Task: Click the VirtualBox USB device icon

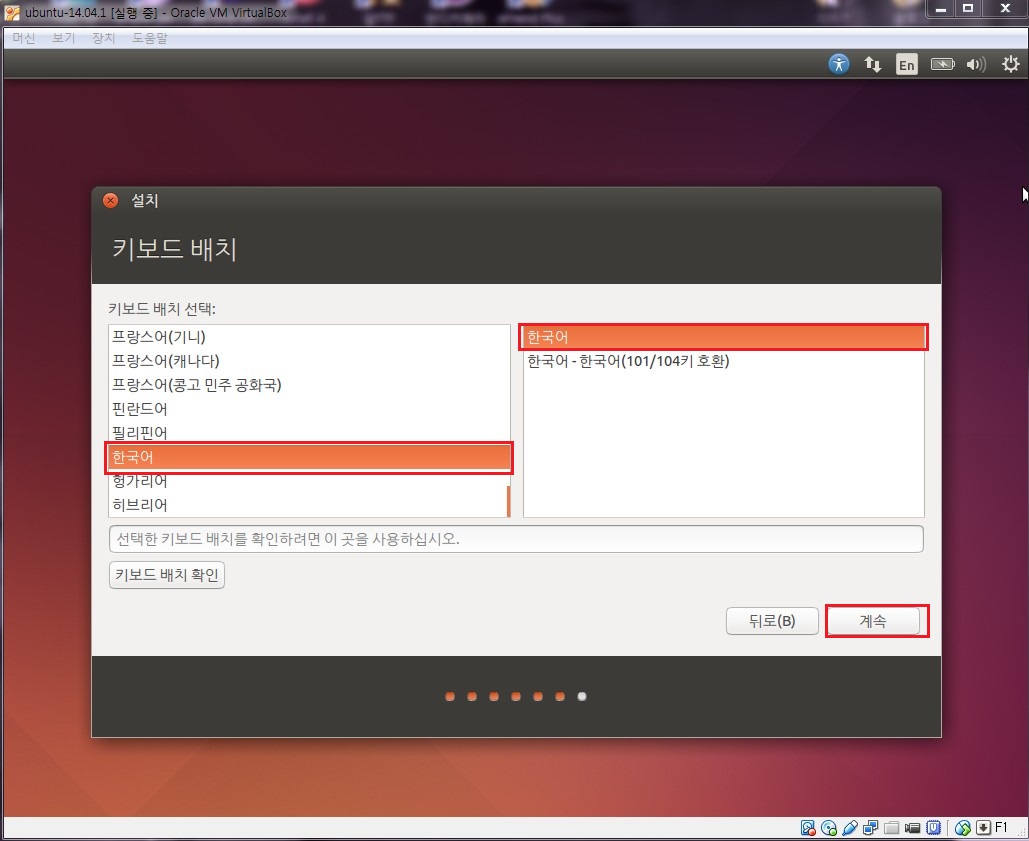Action: pyautogui.click(x=850, y=828)
